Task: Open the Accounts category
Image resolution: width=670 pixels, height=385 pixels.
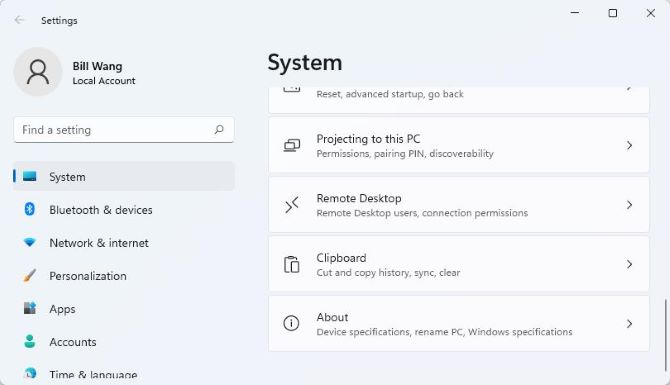Action: 124,341
